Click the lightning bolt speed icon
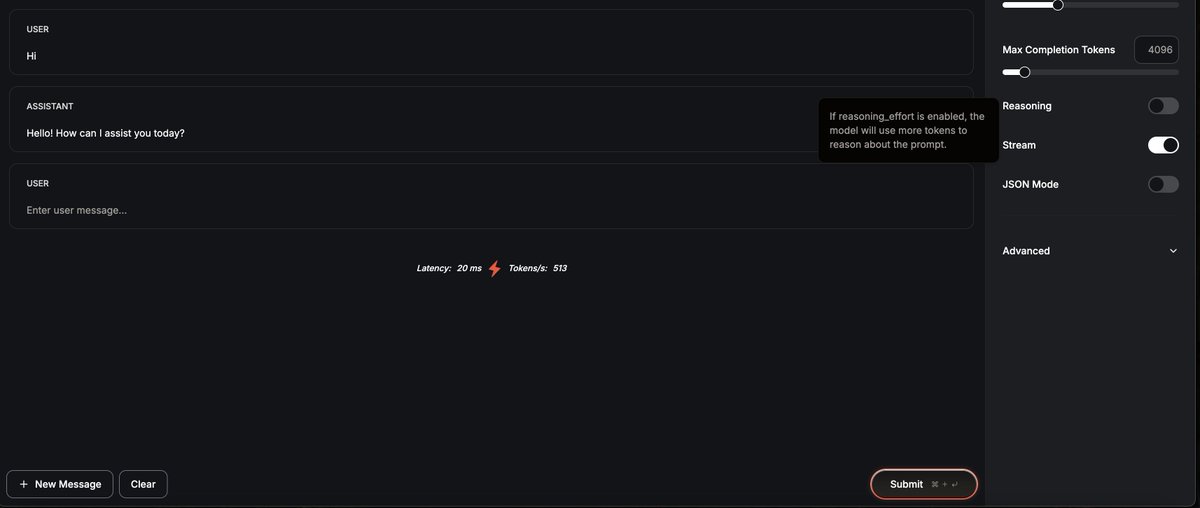This screenshot has height=508, width=1200. [x=494, y=269]
